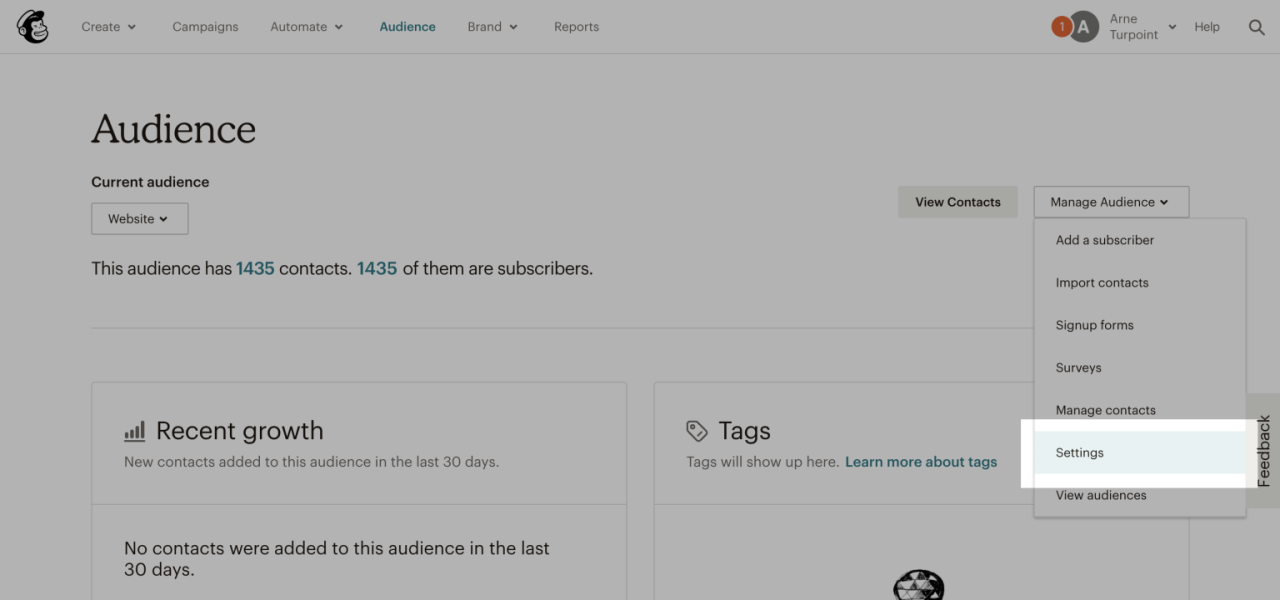
Task: Open the Help link
Action: tap(1207, 27)
